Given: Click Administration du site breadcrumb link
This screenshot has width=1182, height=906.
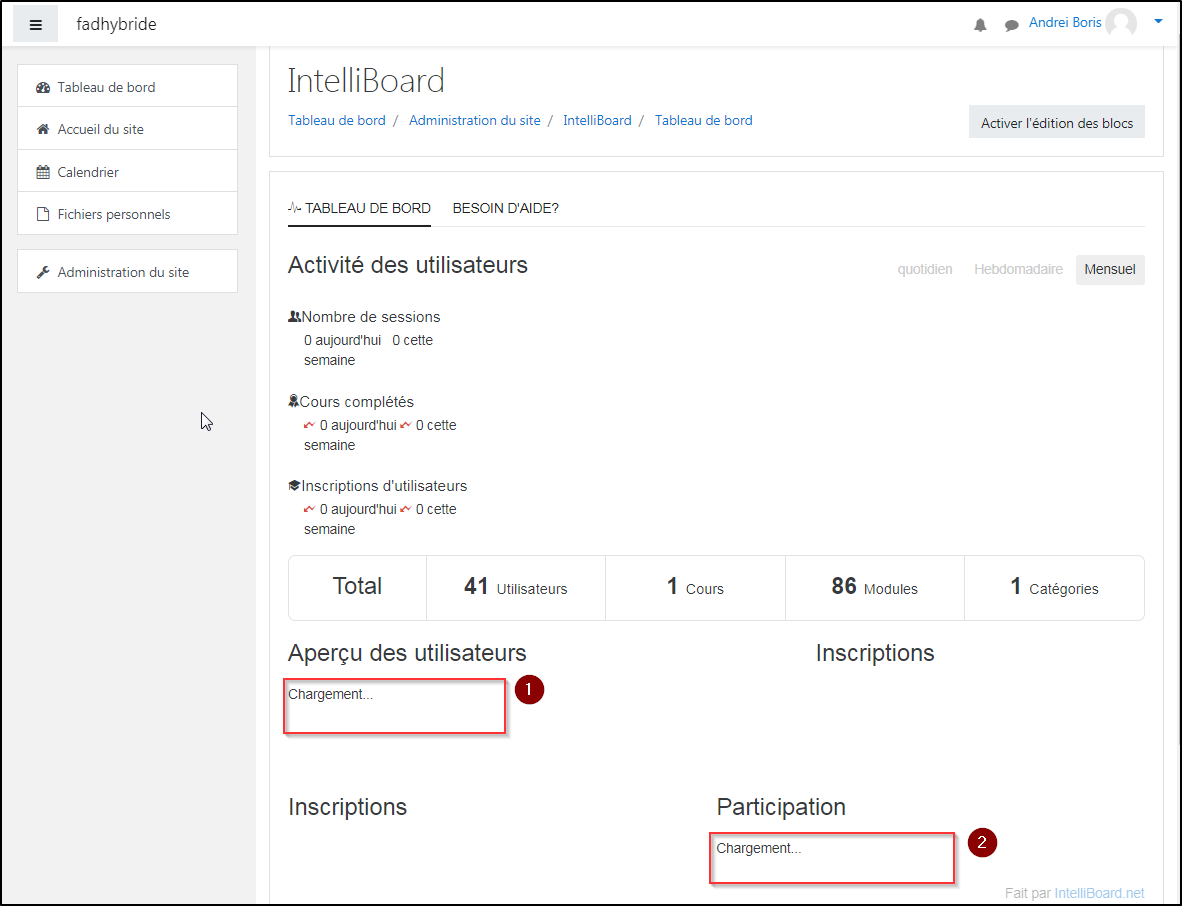Looking at the screenshot, I should [x=474, y=120].
